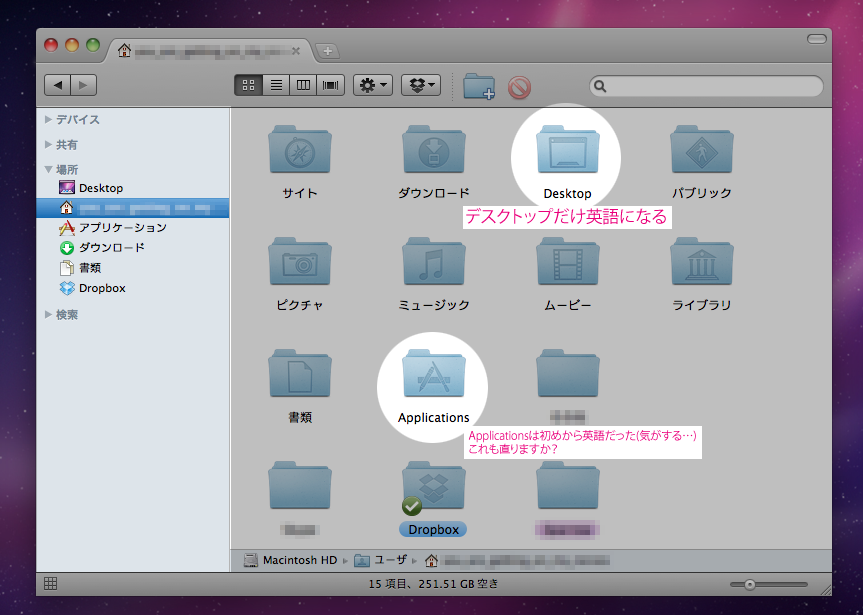Open the ムービー folder
Image resolution: width=863 pixels, height=615 pixels.
tap(568, 264)
